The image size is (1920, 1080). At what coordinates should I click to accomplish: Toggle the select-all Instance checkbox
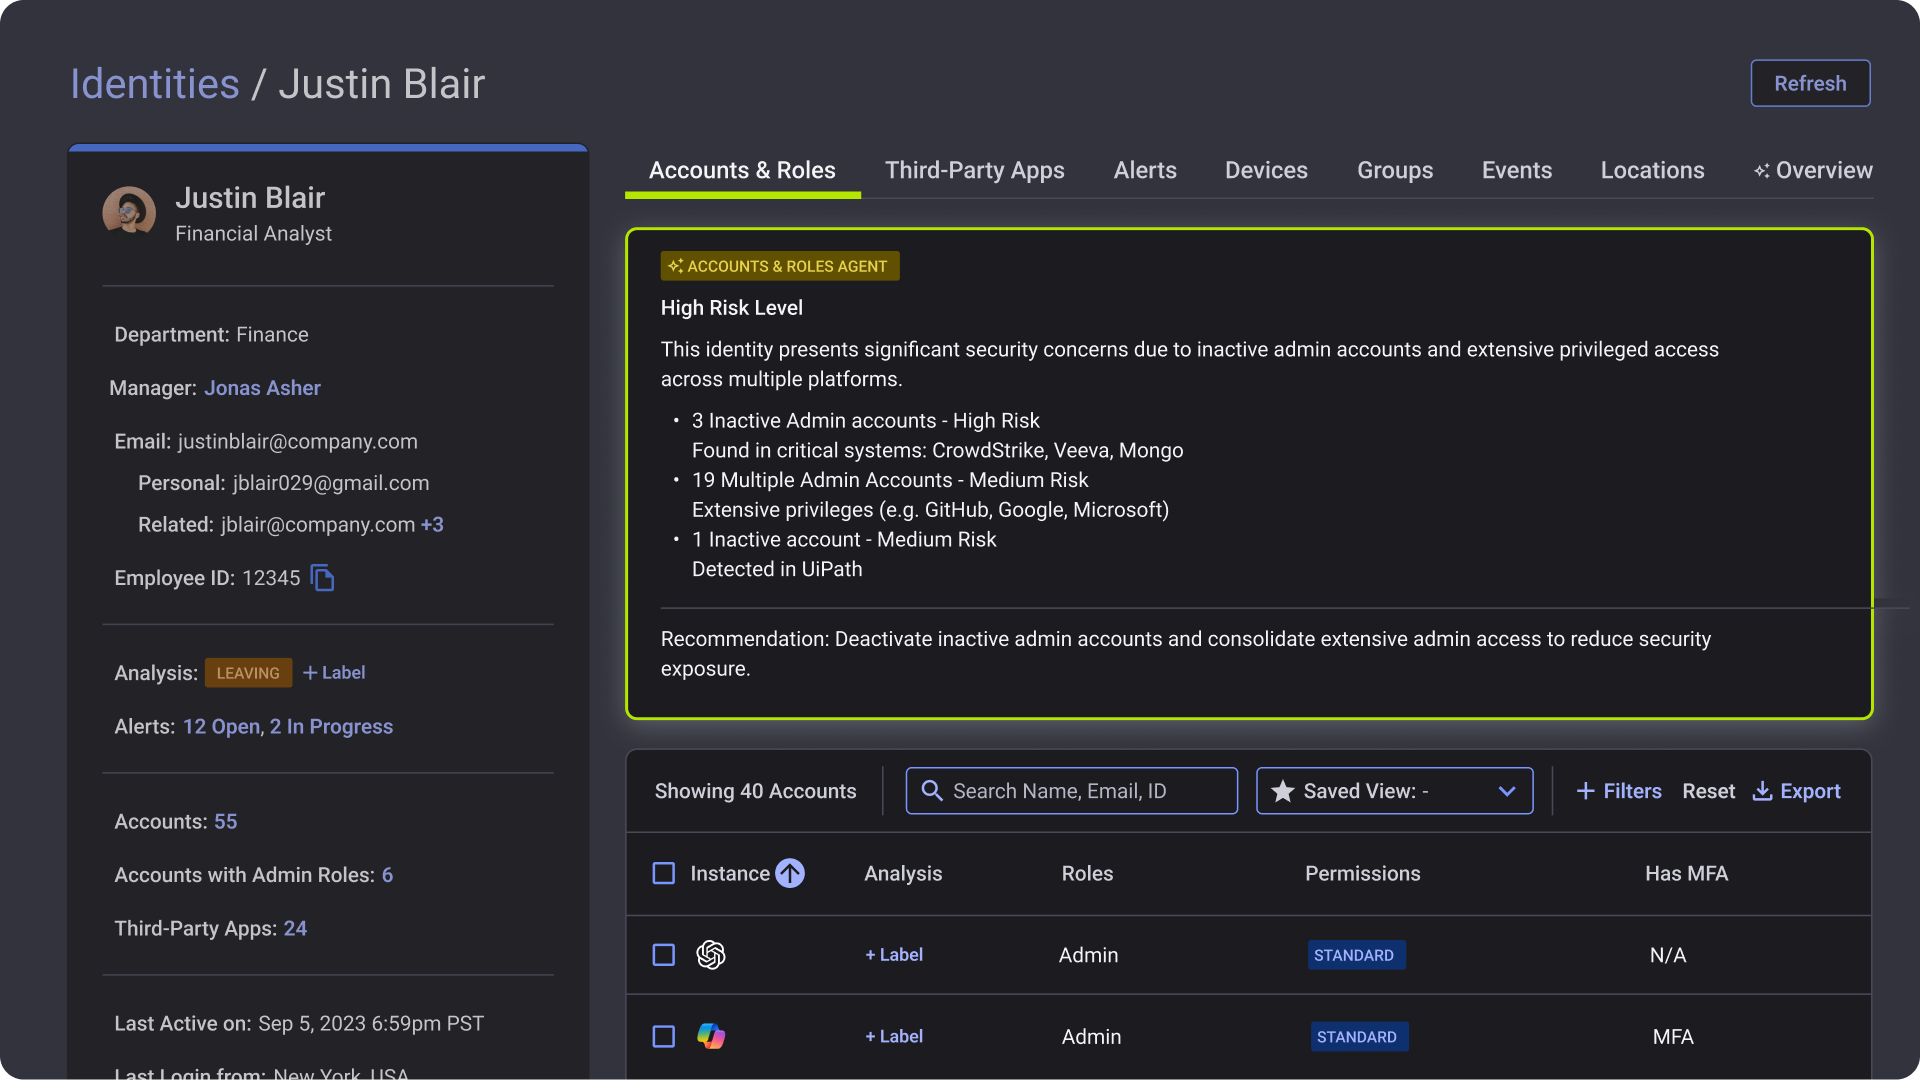[664, 873]
